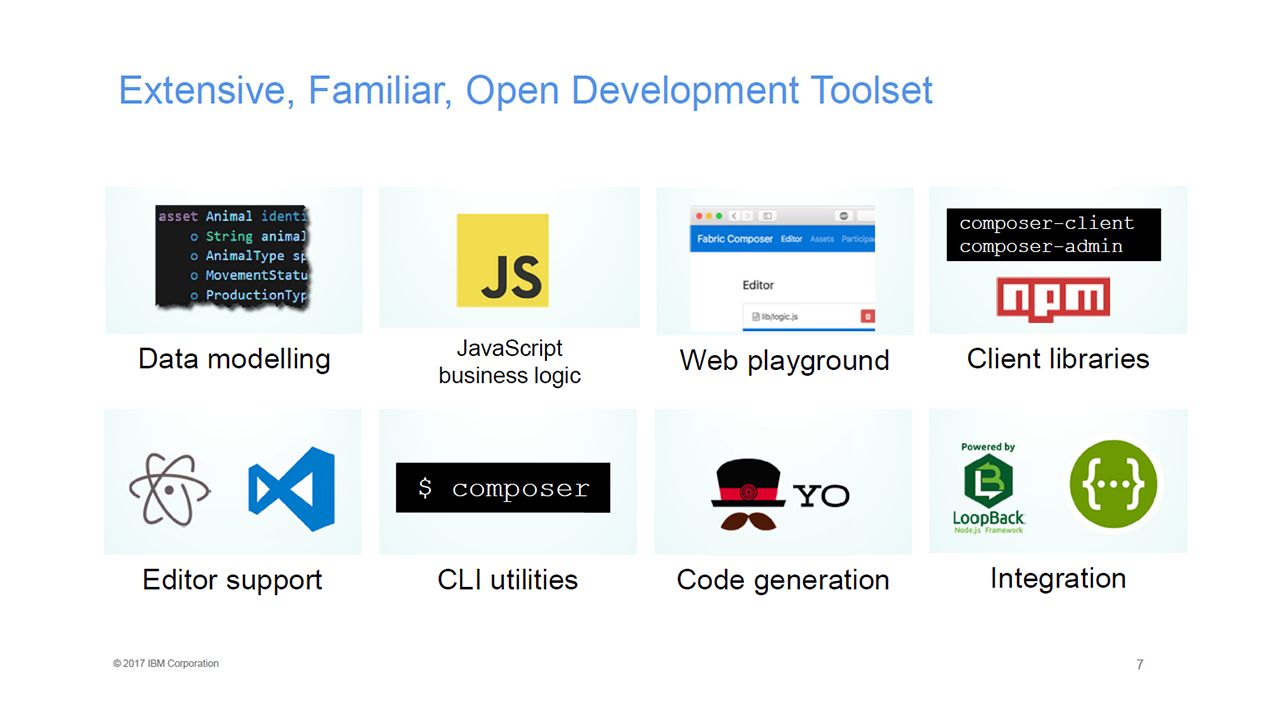The width and height of the screenshot is (1280, 720).
Task: Click the LoopBack framework logo
Action: (989, 488)
